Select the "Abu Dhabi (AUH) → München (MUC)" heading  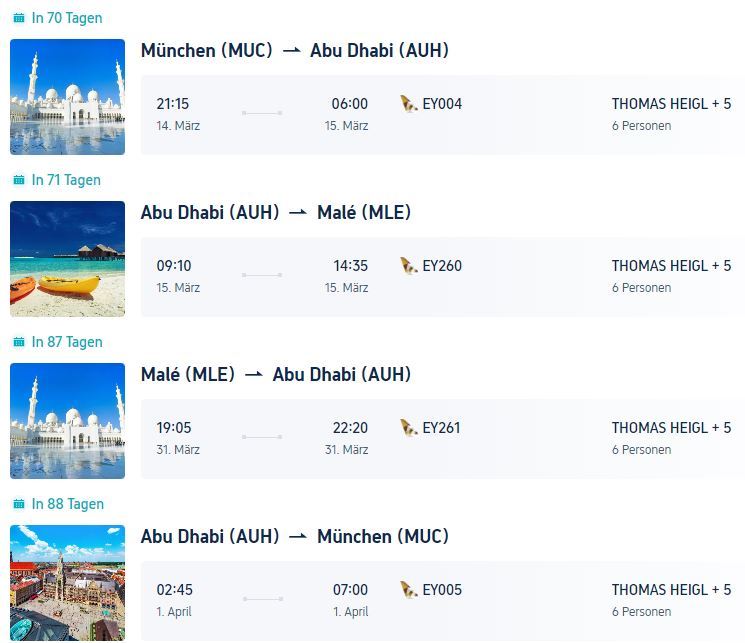(294, 537)
